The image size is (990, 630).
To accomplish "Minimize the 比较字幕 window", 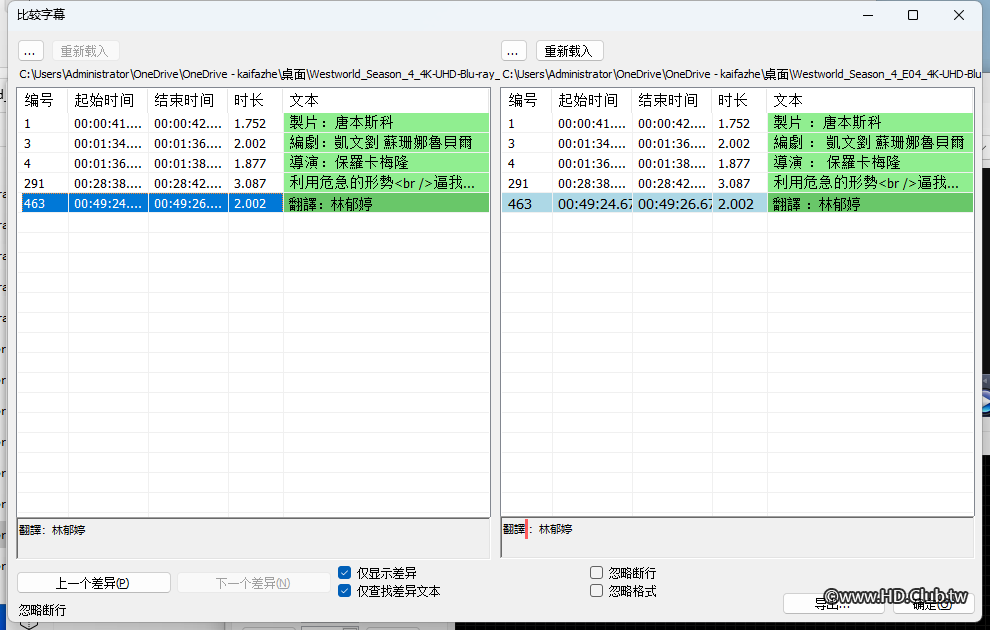I will point(868,15).
